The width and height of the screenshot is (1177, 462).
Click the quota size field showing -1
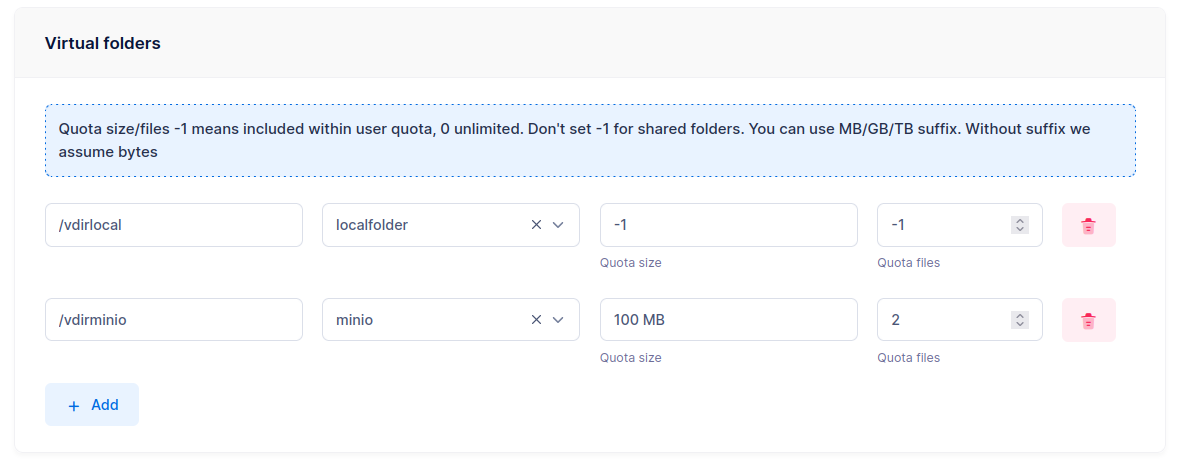point(728,225)
